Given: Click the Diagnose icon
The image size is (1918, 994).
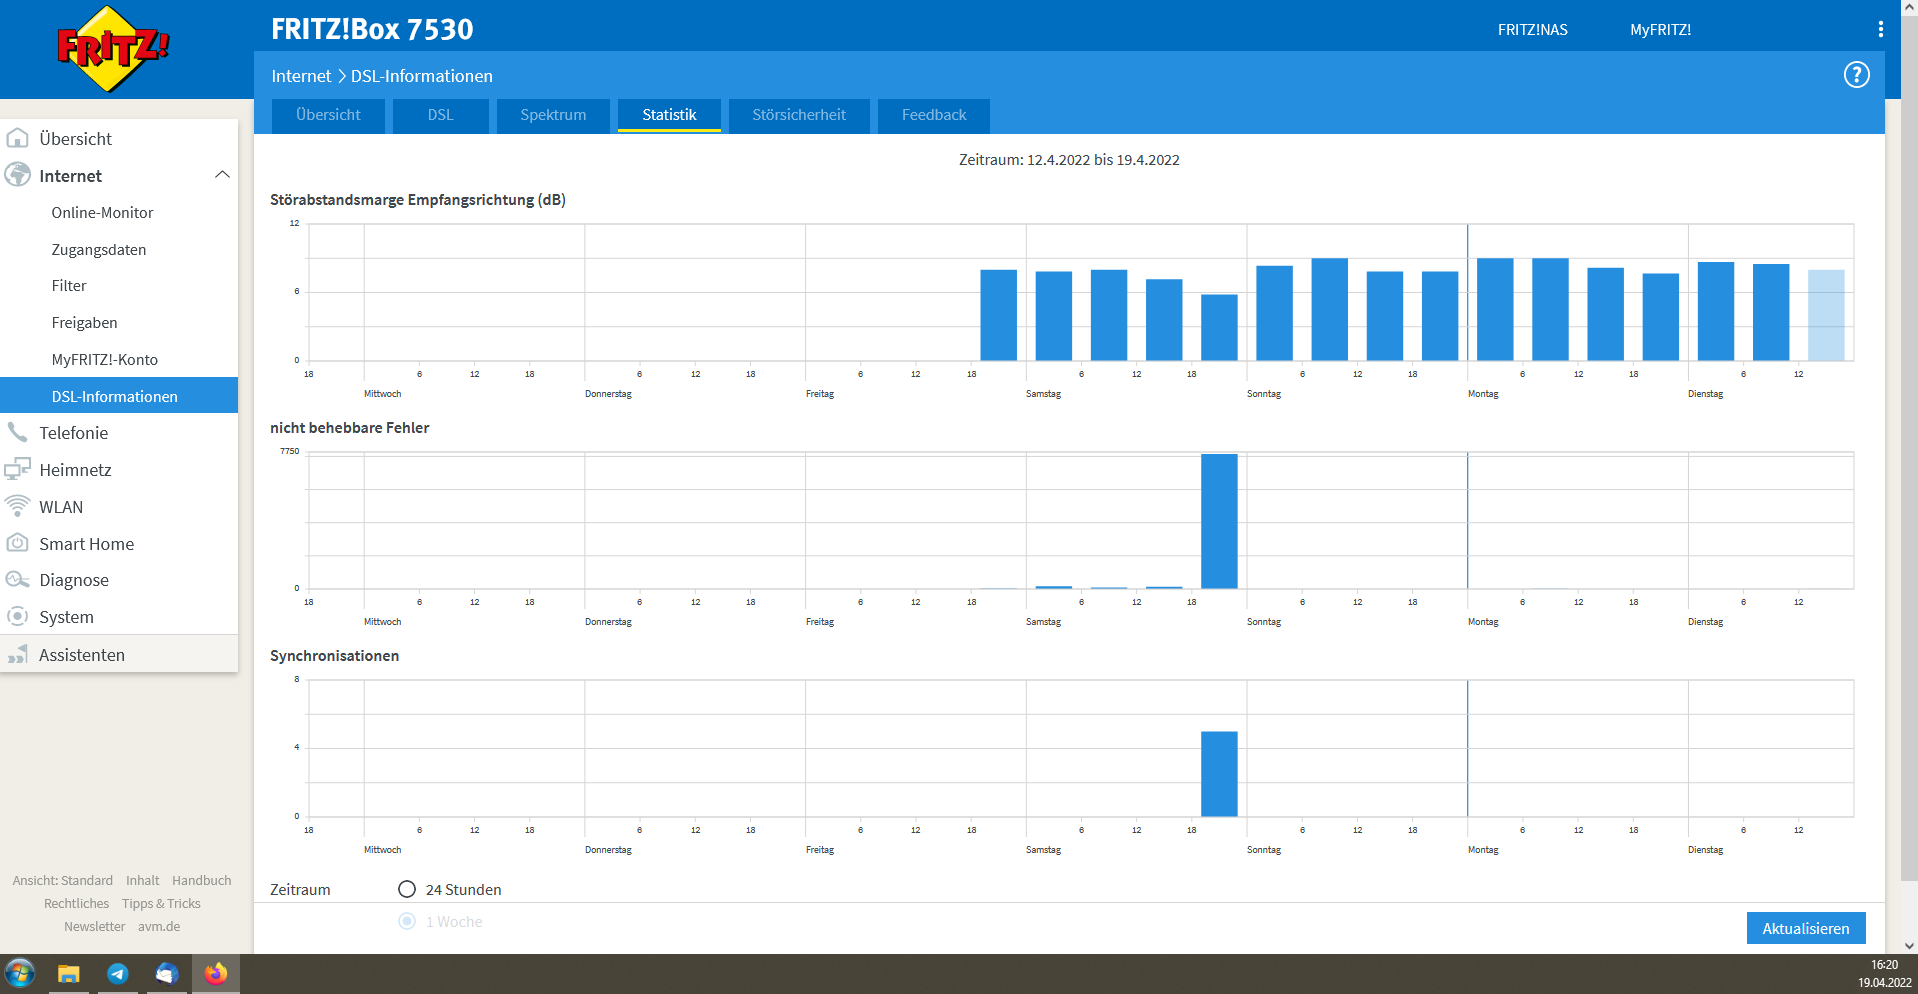Looking at the screenshot, I should pyautogui.click(x=18, y=580).
